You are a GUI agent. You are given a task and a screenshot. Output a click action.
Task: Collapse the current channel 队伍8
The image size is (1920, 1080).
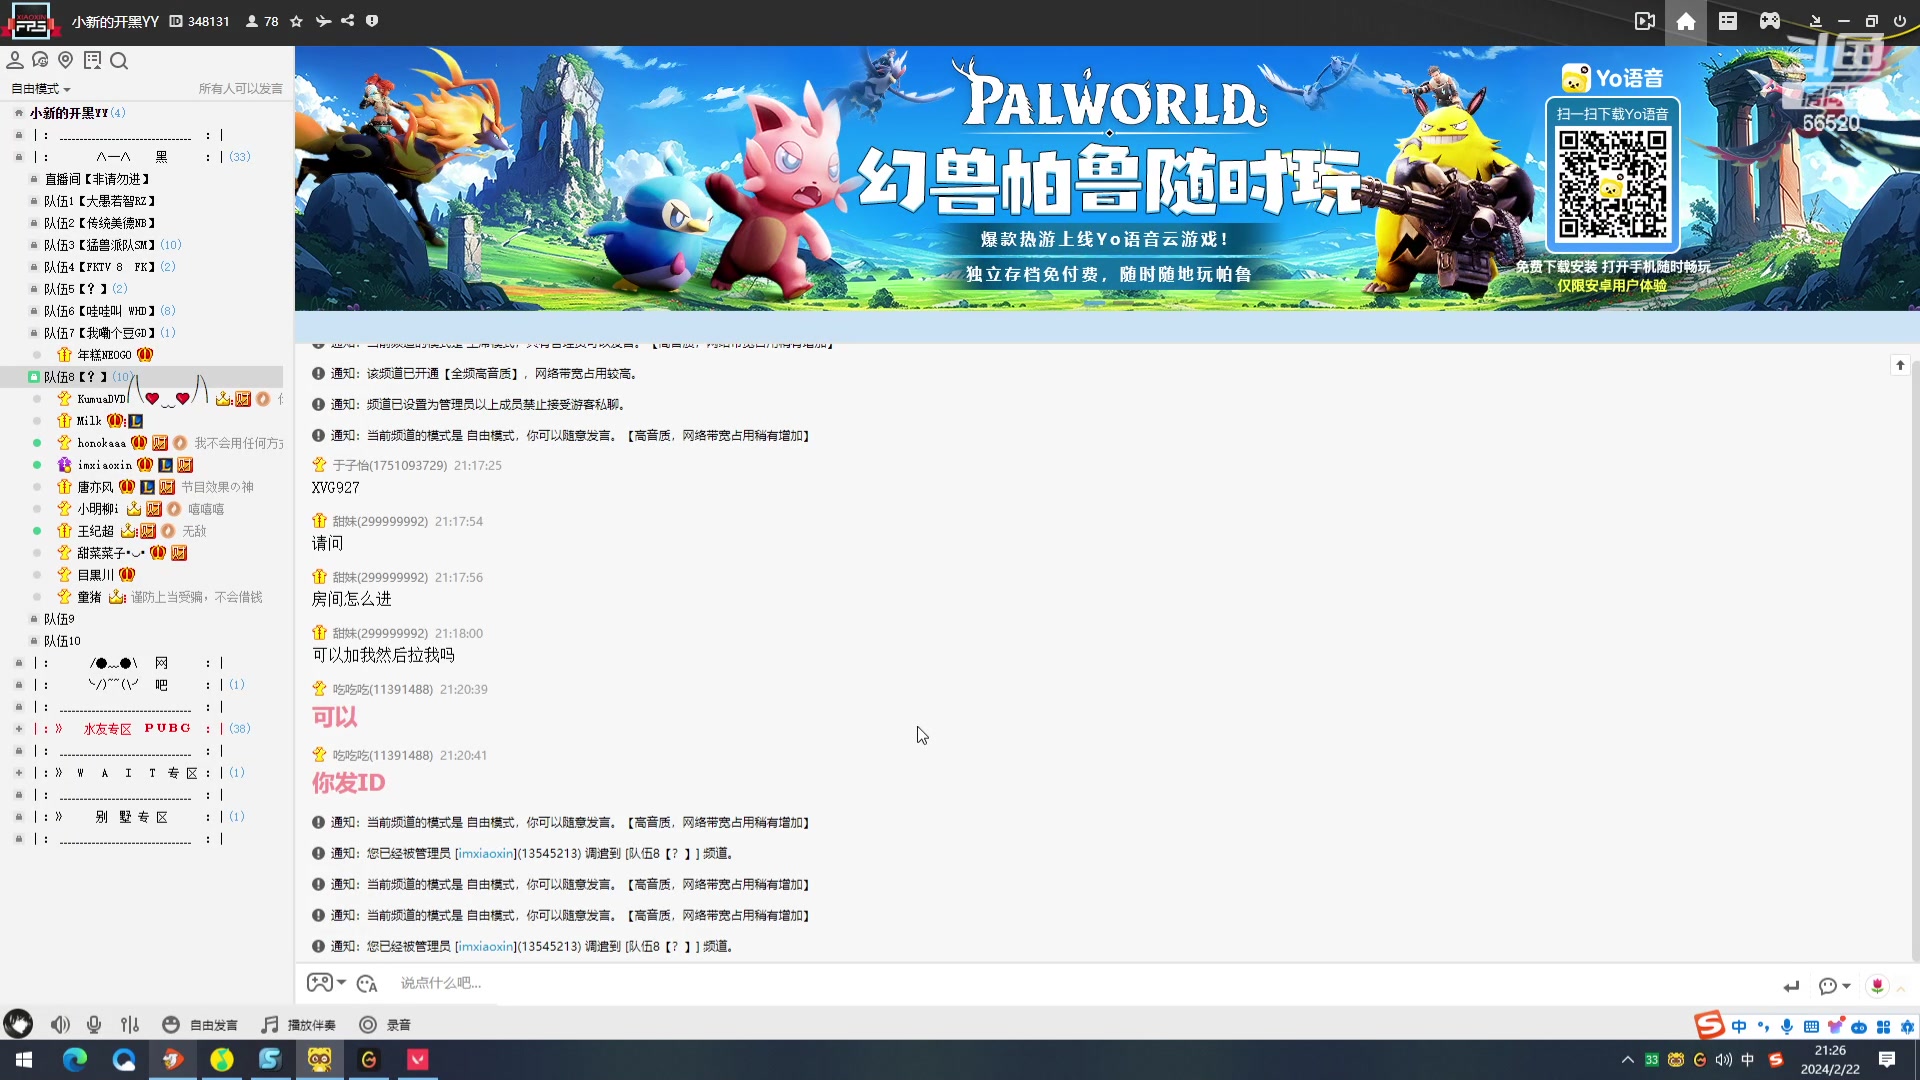75,377
